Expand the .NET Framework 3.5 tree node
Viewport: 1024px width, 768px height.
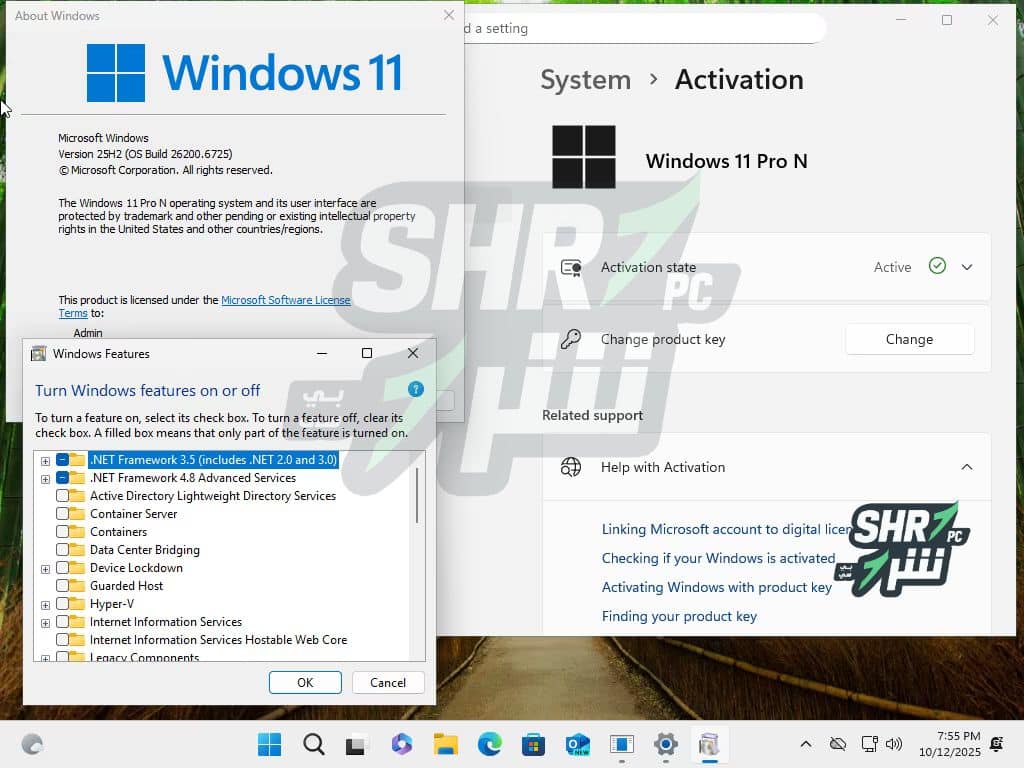pyautogui.click(x=45, y=460)
